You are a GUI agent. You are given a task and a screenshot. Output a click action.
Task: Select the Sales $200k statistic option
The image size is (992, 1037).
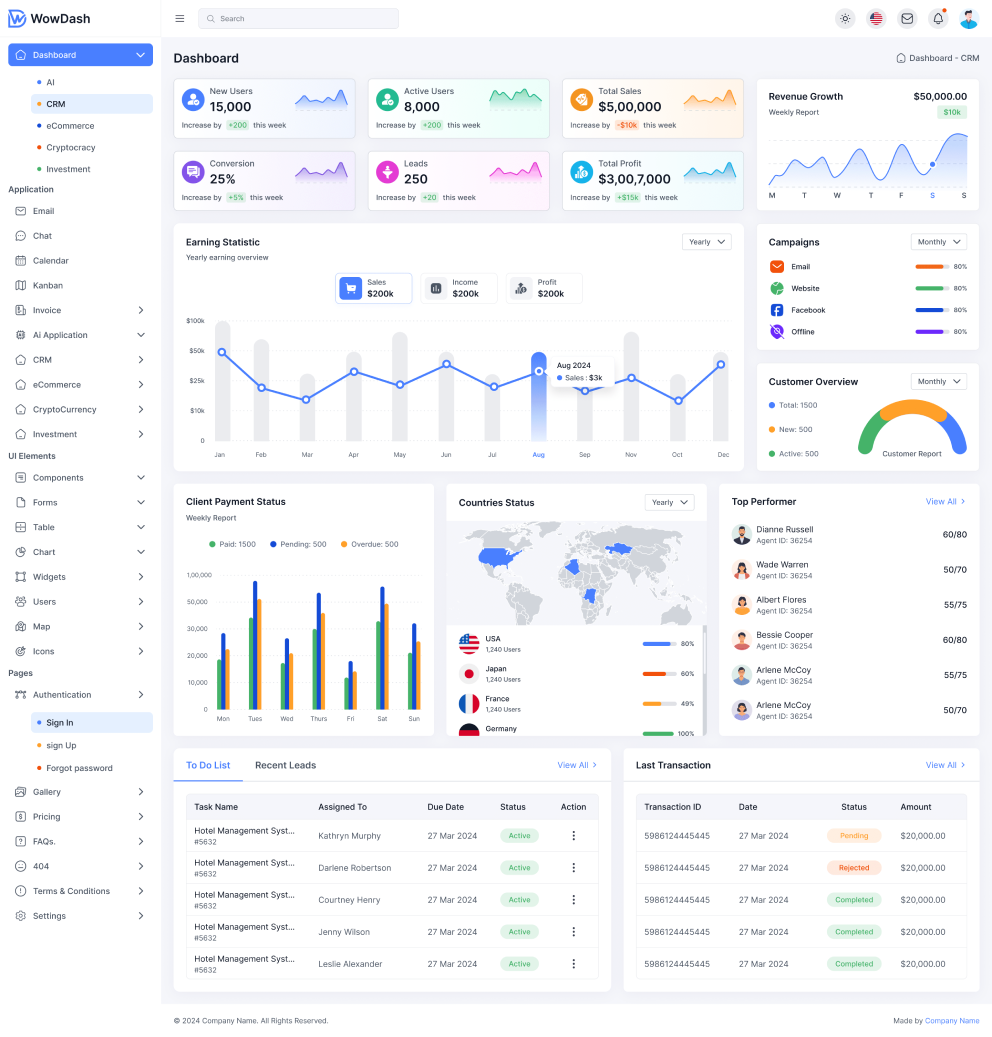click(x=374, y=288)
